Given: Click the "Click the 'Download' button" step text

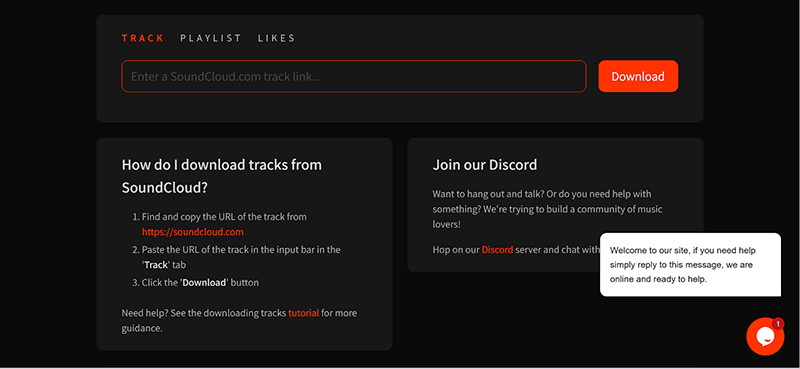Looking at the screenshot, I should [200, 282].
